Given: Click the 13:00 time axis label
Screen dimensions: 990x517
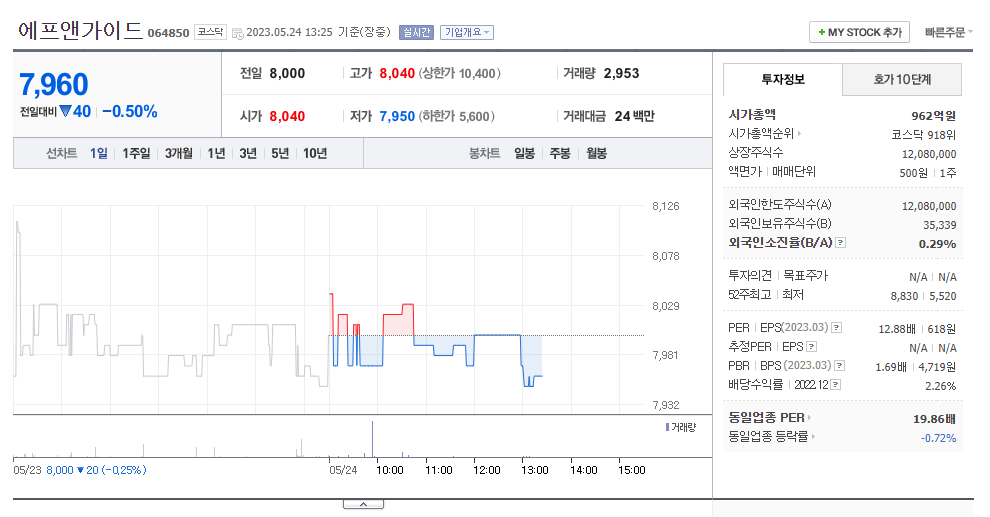Looking at the screenshot, I should click(x=535, y=470).
